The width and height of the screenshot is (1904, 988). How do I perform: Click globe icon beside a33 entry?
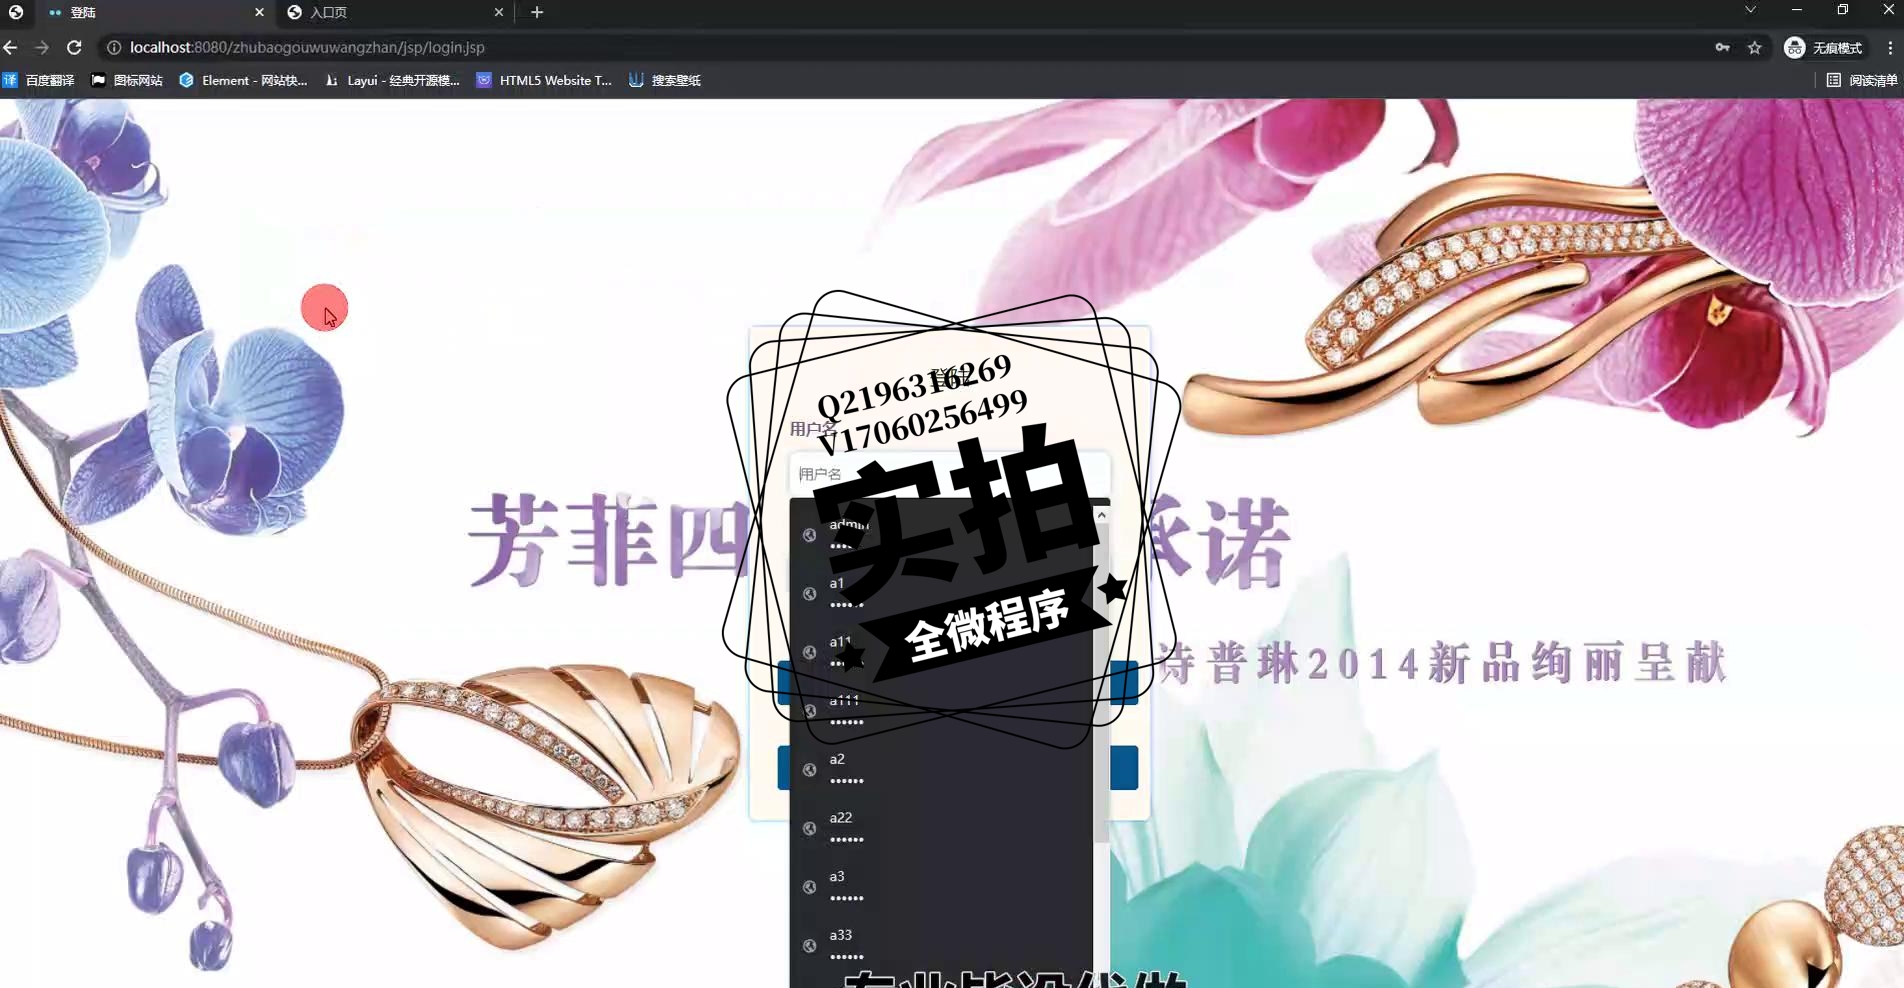(x=810, y=945)
